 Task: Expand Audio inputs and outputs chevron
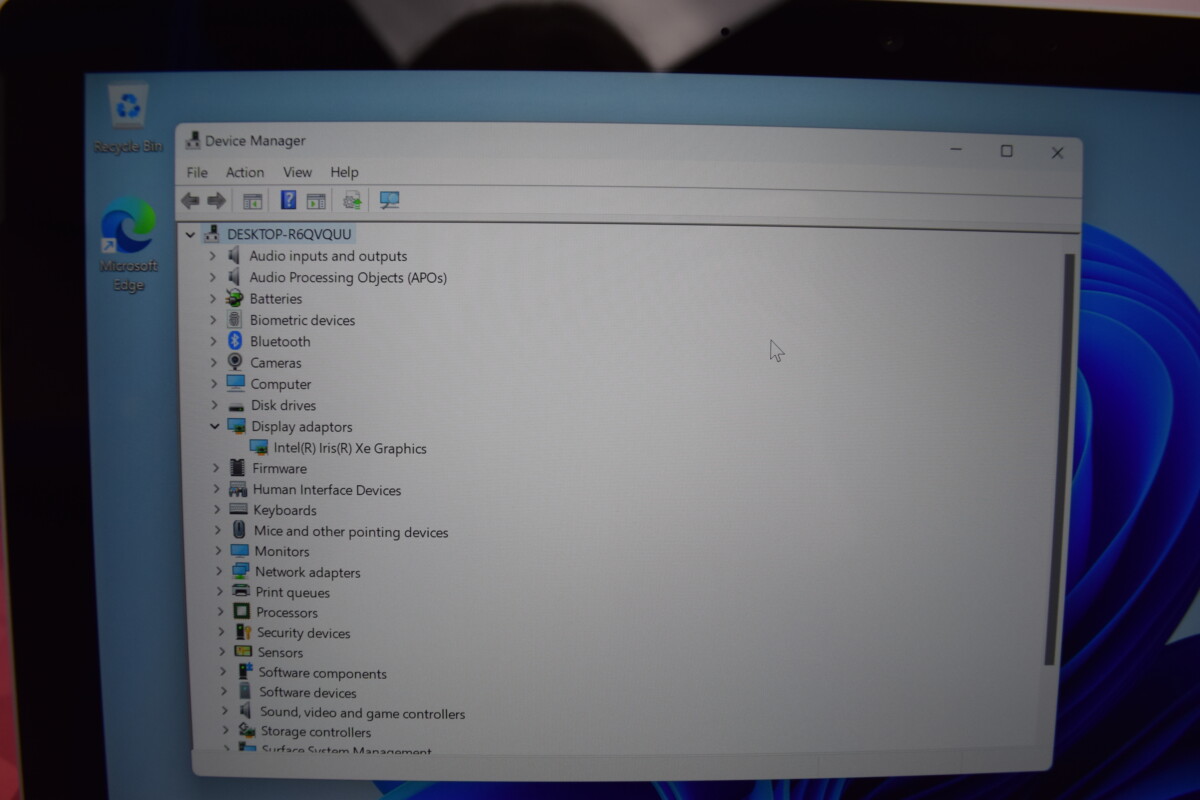(x=212, y=256)
